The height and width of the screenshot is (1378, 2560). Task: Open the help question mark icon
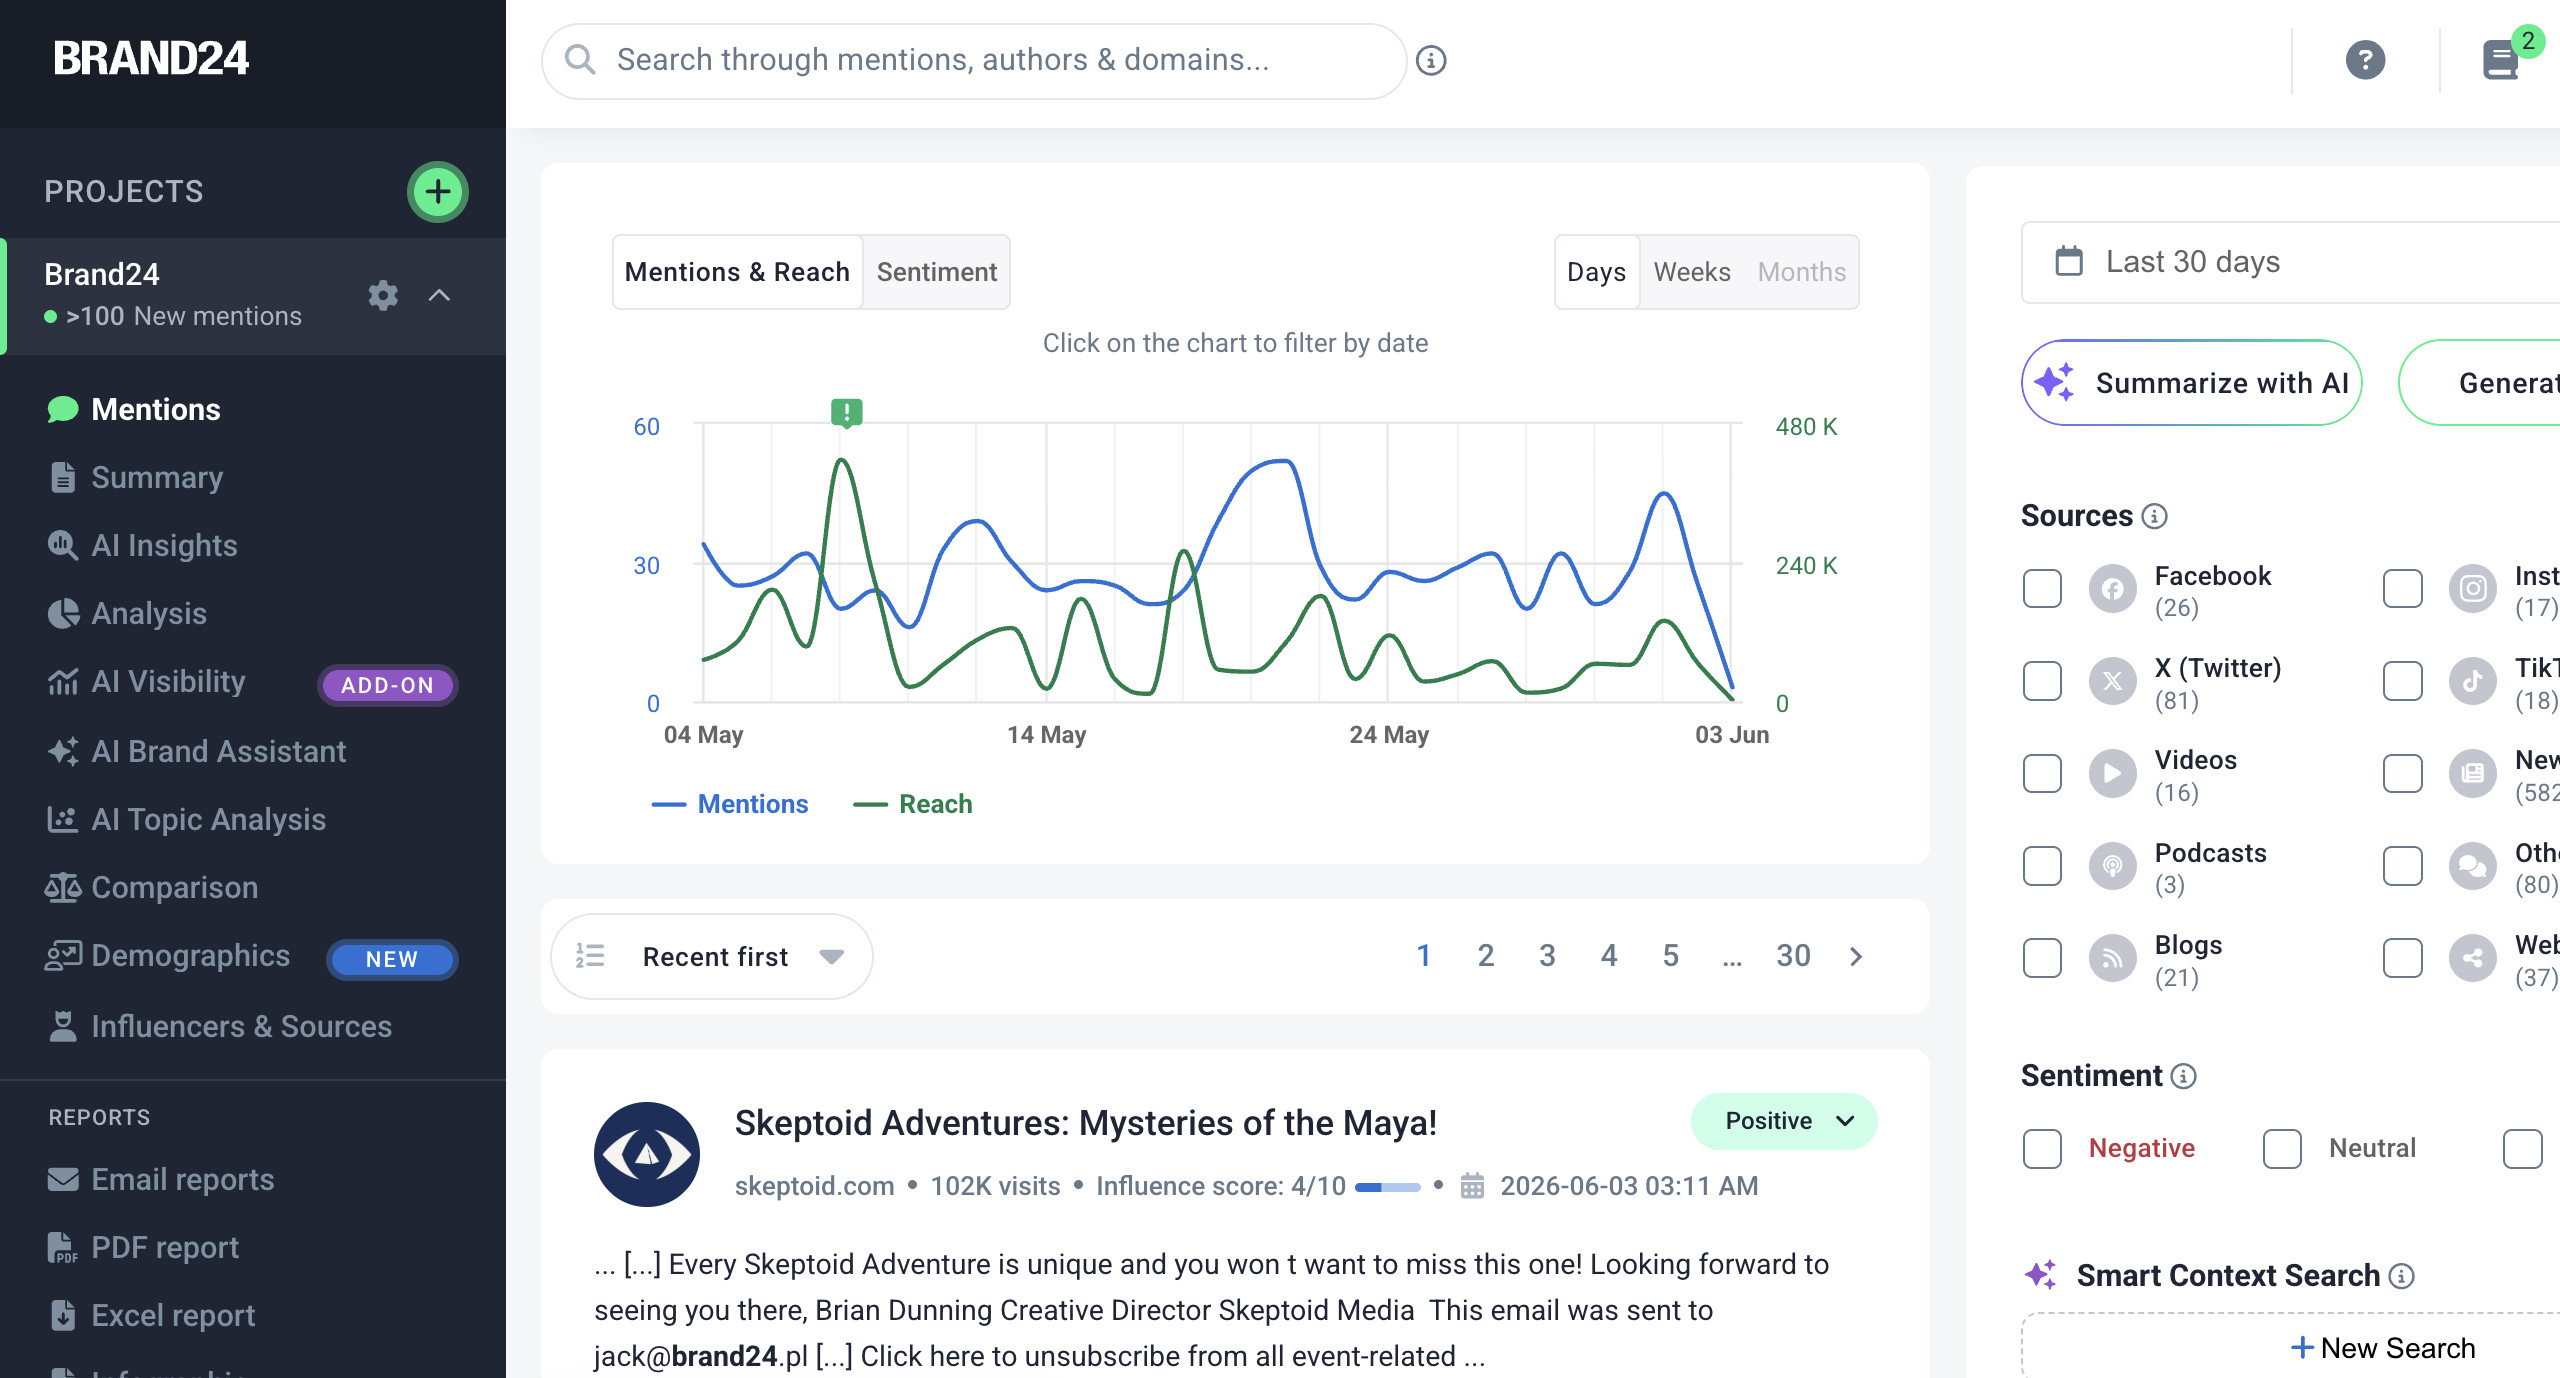tap(2365, 60)
